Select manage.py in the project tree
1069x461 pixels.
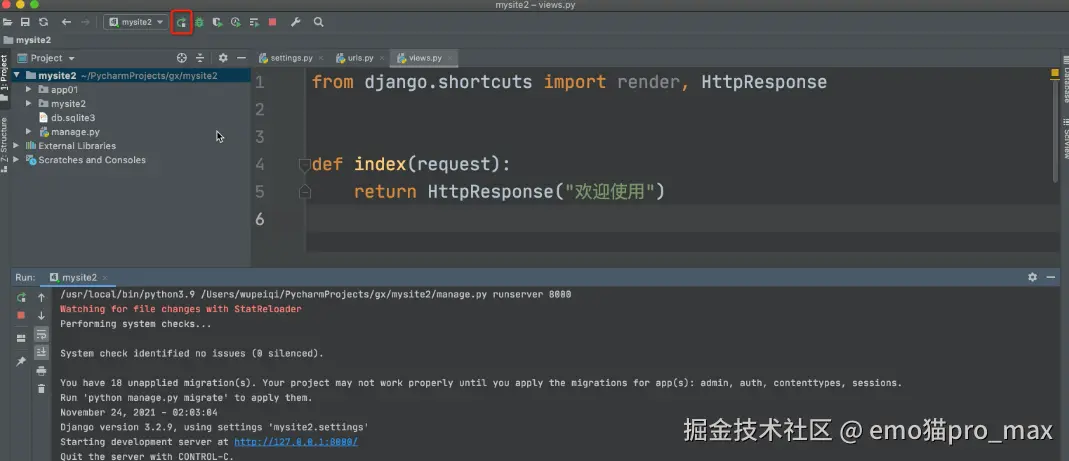click(69, 132)
